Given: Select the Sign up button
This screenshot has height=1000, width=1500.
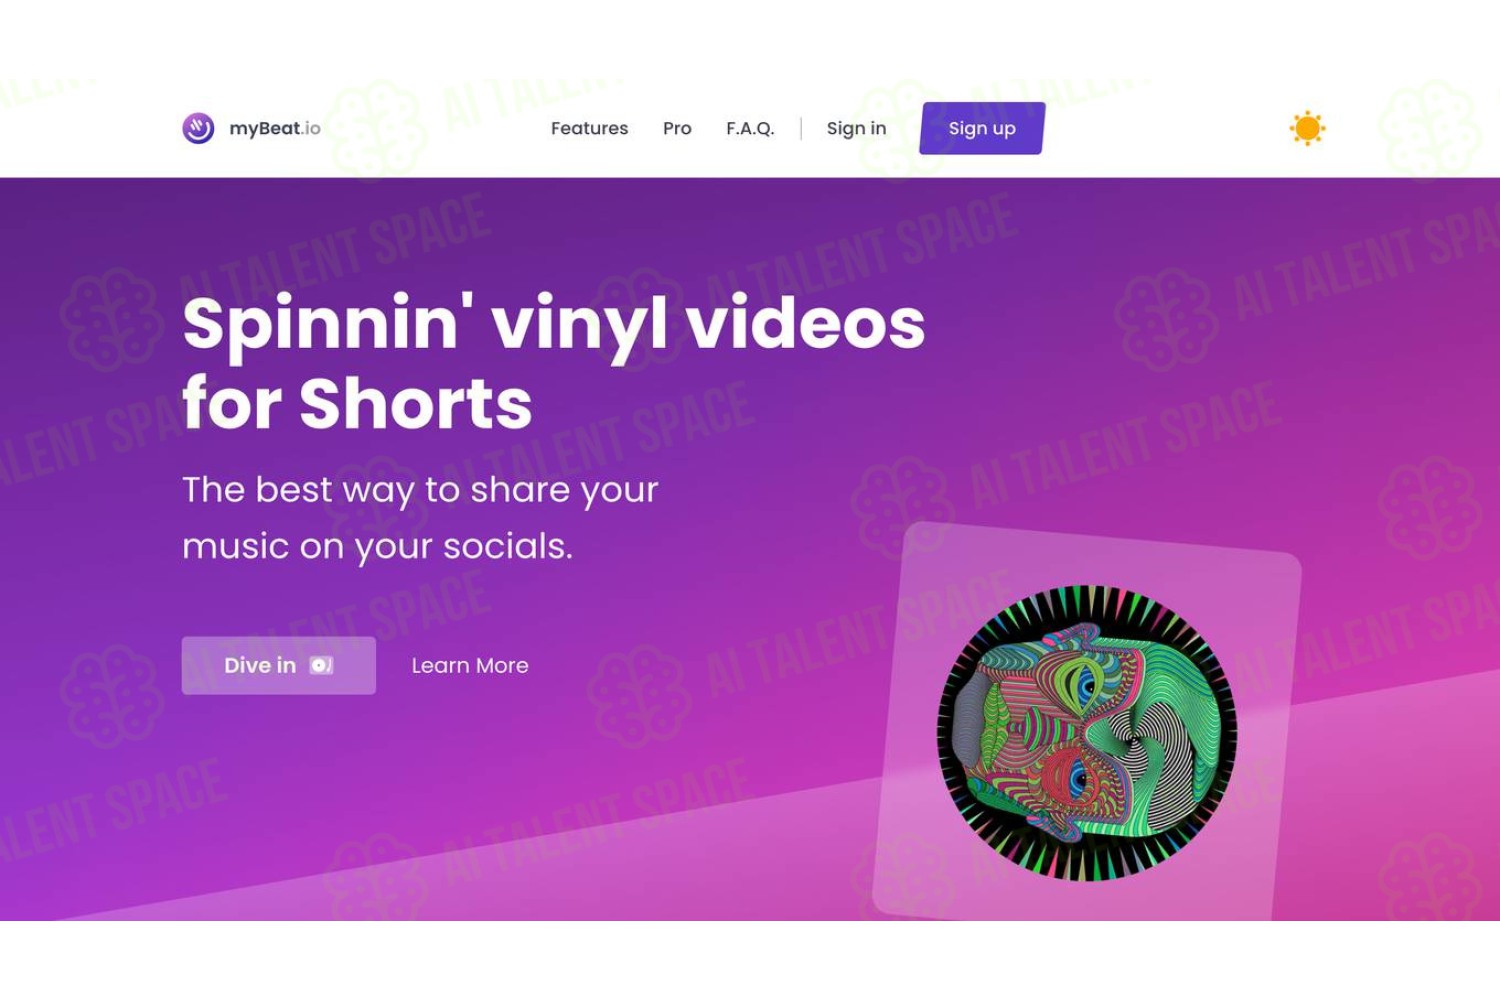Looking at the screenshot, I should coord(982,128).
